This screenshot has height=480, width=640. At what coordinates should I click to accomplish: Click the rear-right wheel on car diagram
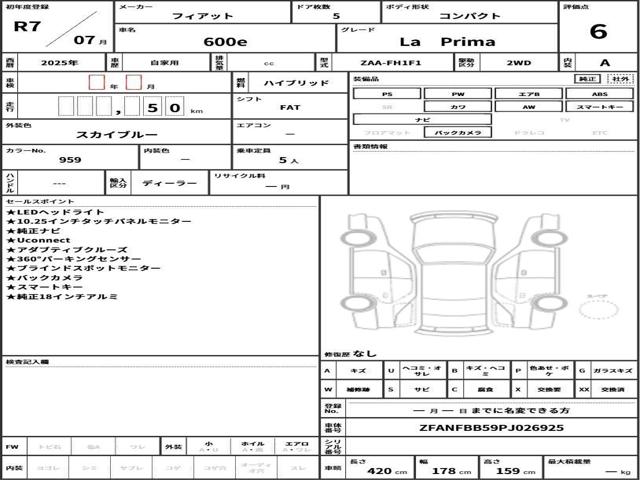pos(551,303)
